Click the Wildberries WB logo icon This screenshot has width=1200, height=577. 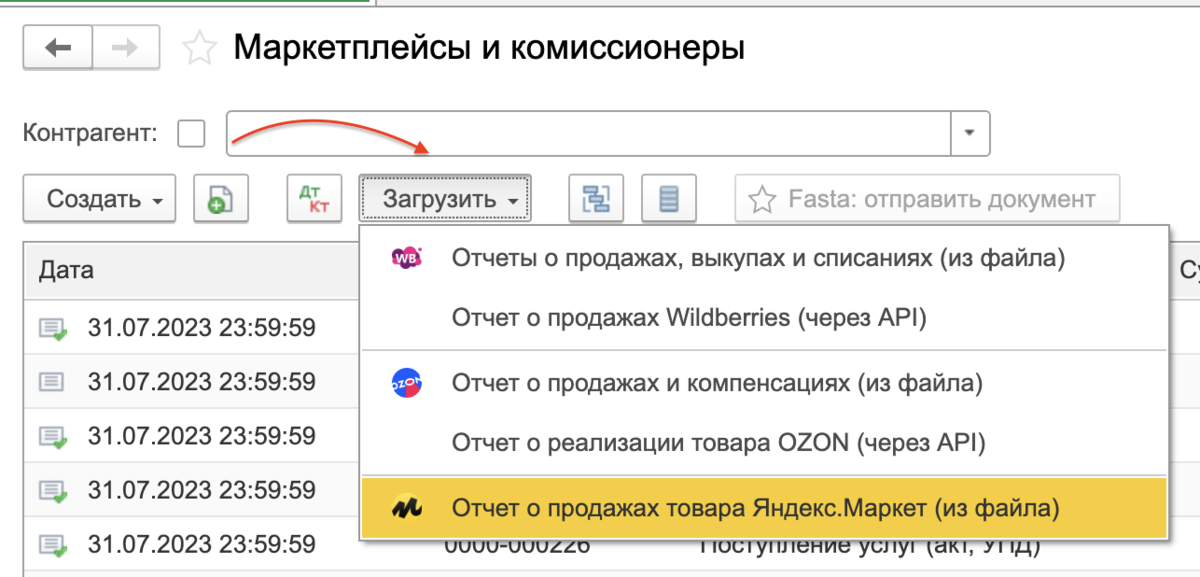[406, 258]
